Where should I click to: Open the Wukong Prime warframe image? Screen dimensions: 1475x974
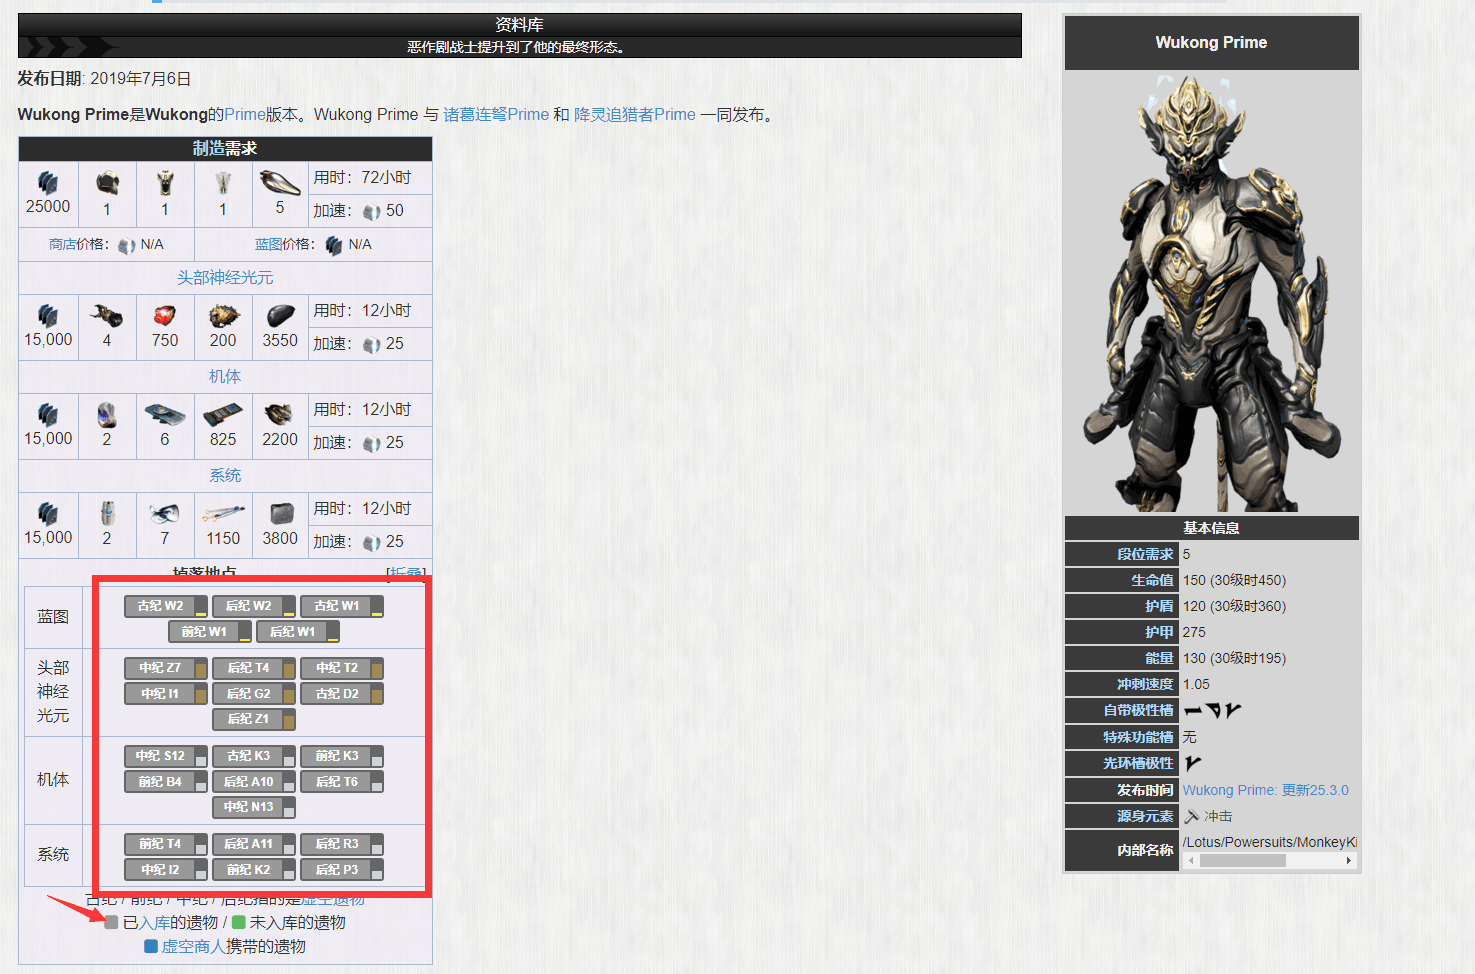1211,293
